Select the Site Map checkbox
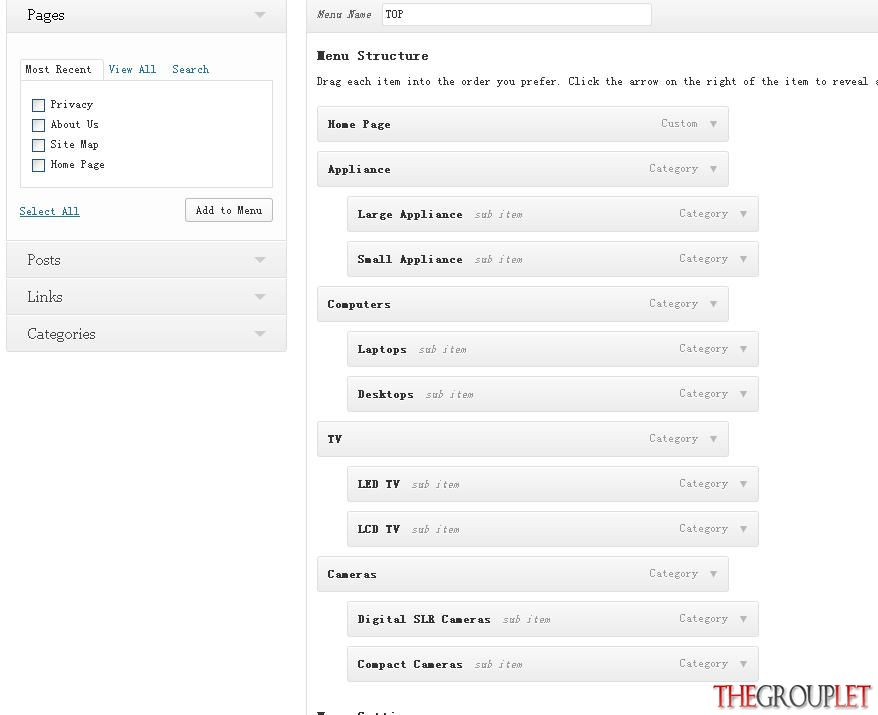The height and width of the screenshot is (715, 878). click(38, 145)
